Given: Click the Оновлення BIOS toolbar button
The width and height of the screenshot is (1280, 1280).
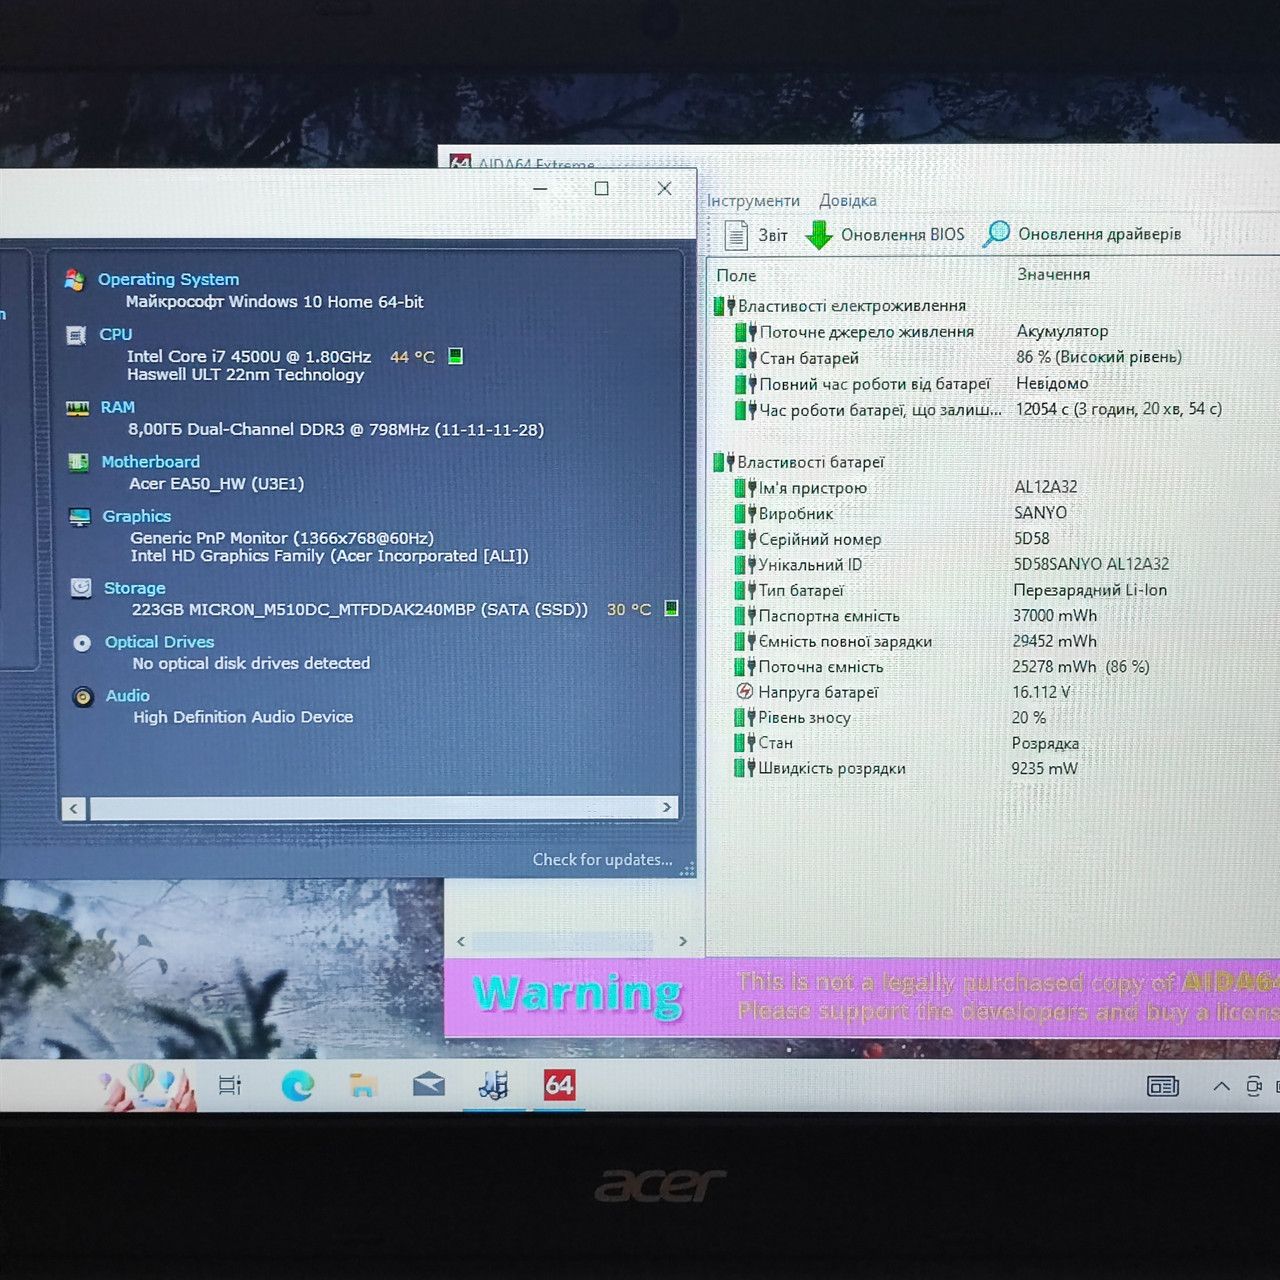Looking at the screenshot, I should coord(885,235).
